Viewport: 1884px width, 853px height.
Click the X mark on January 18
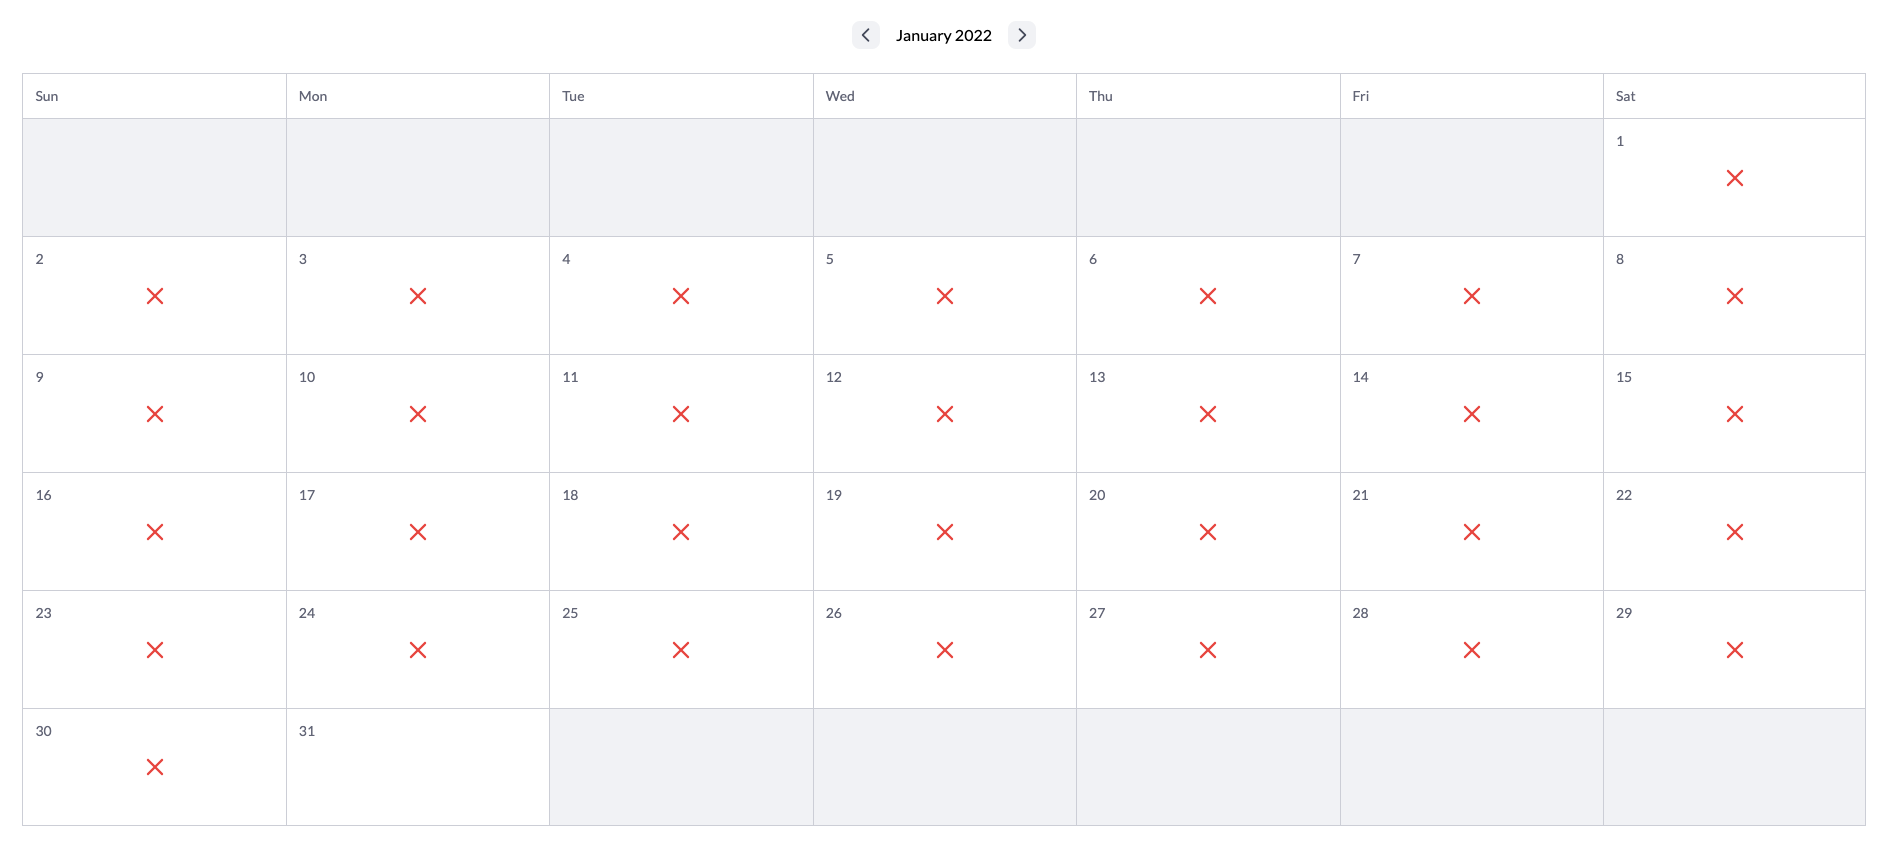681,532
